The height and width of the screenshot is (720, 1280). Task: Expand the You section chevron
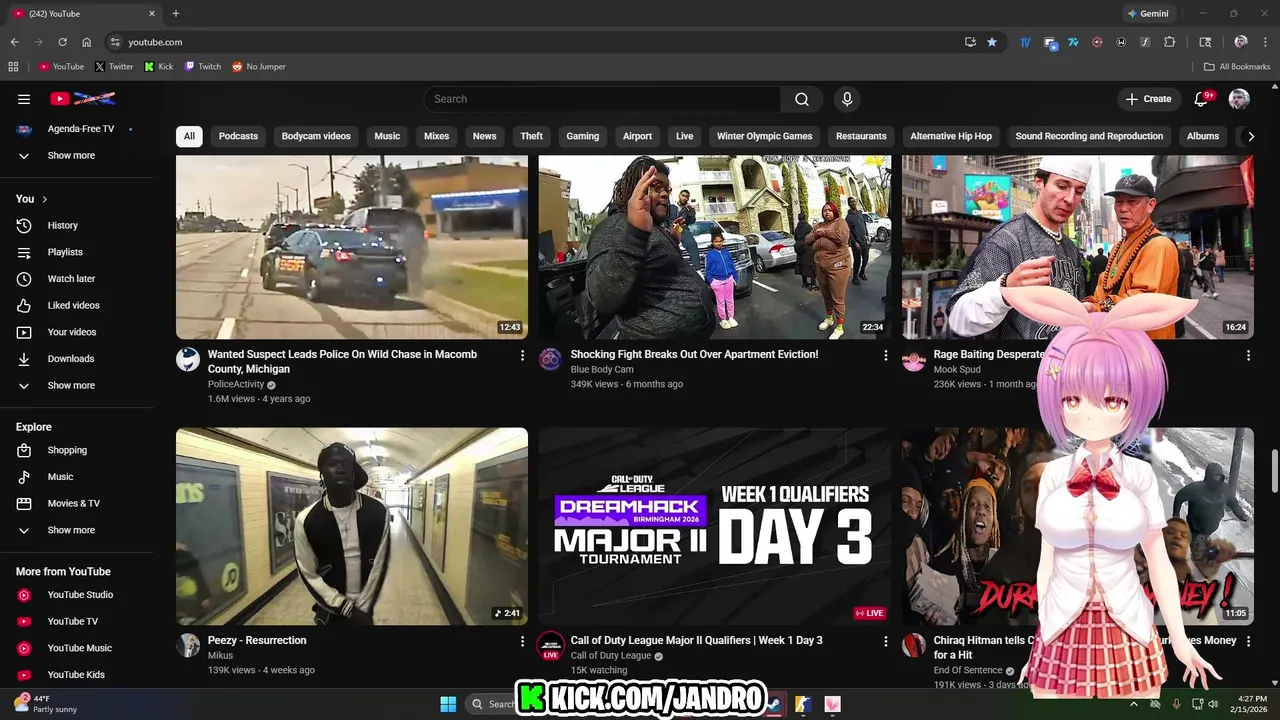click(45, 199)
